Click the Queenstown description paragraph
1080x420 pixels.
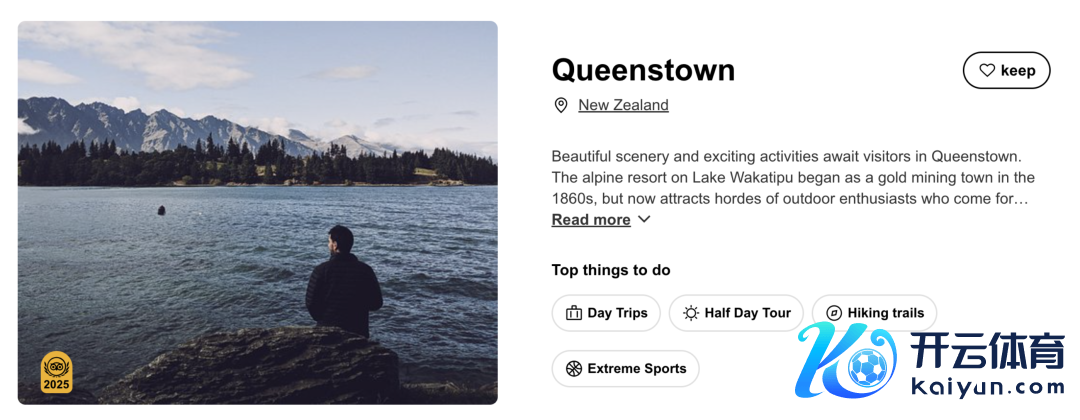(792, 177)
